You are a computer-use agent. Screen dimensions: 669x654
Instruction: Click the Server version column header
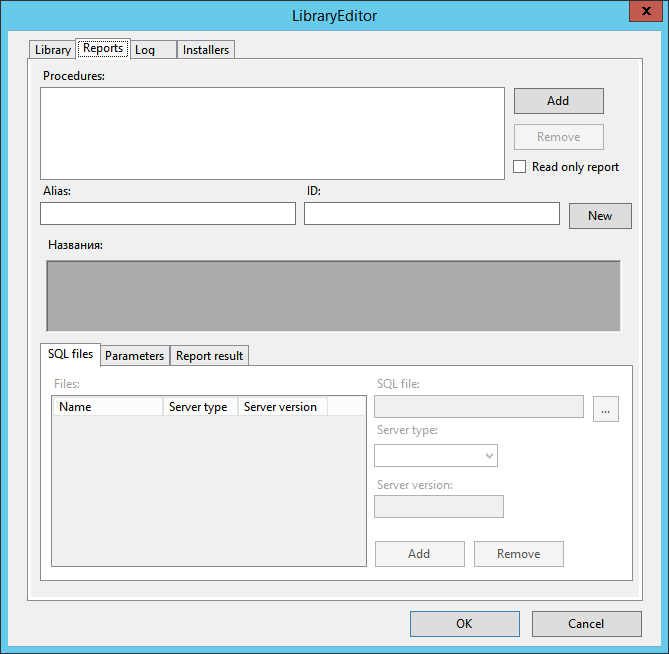(x=281, y=407)
